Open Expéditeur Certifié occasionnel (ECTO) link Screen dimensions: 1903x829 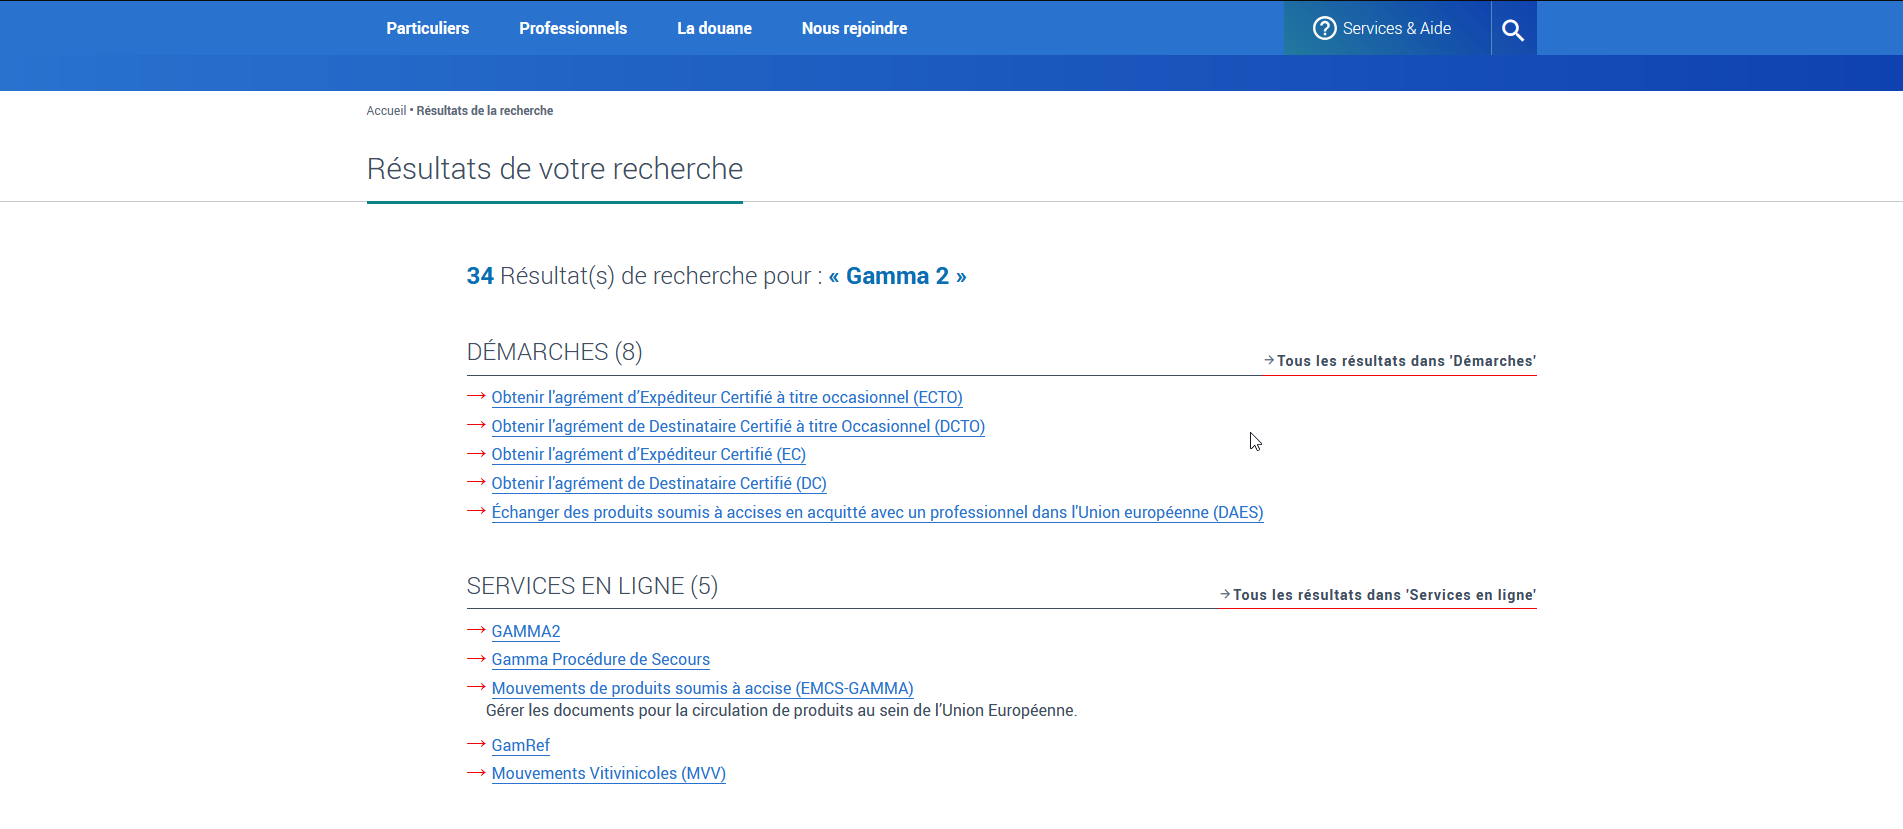[x=726, y=398]
